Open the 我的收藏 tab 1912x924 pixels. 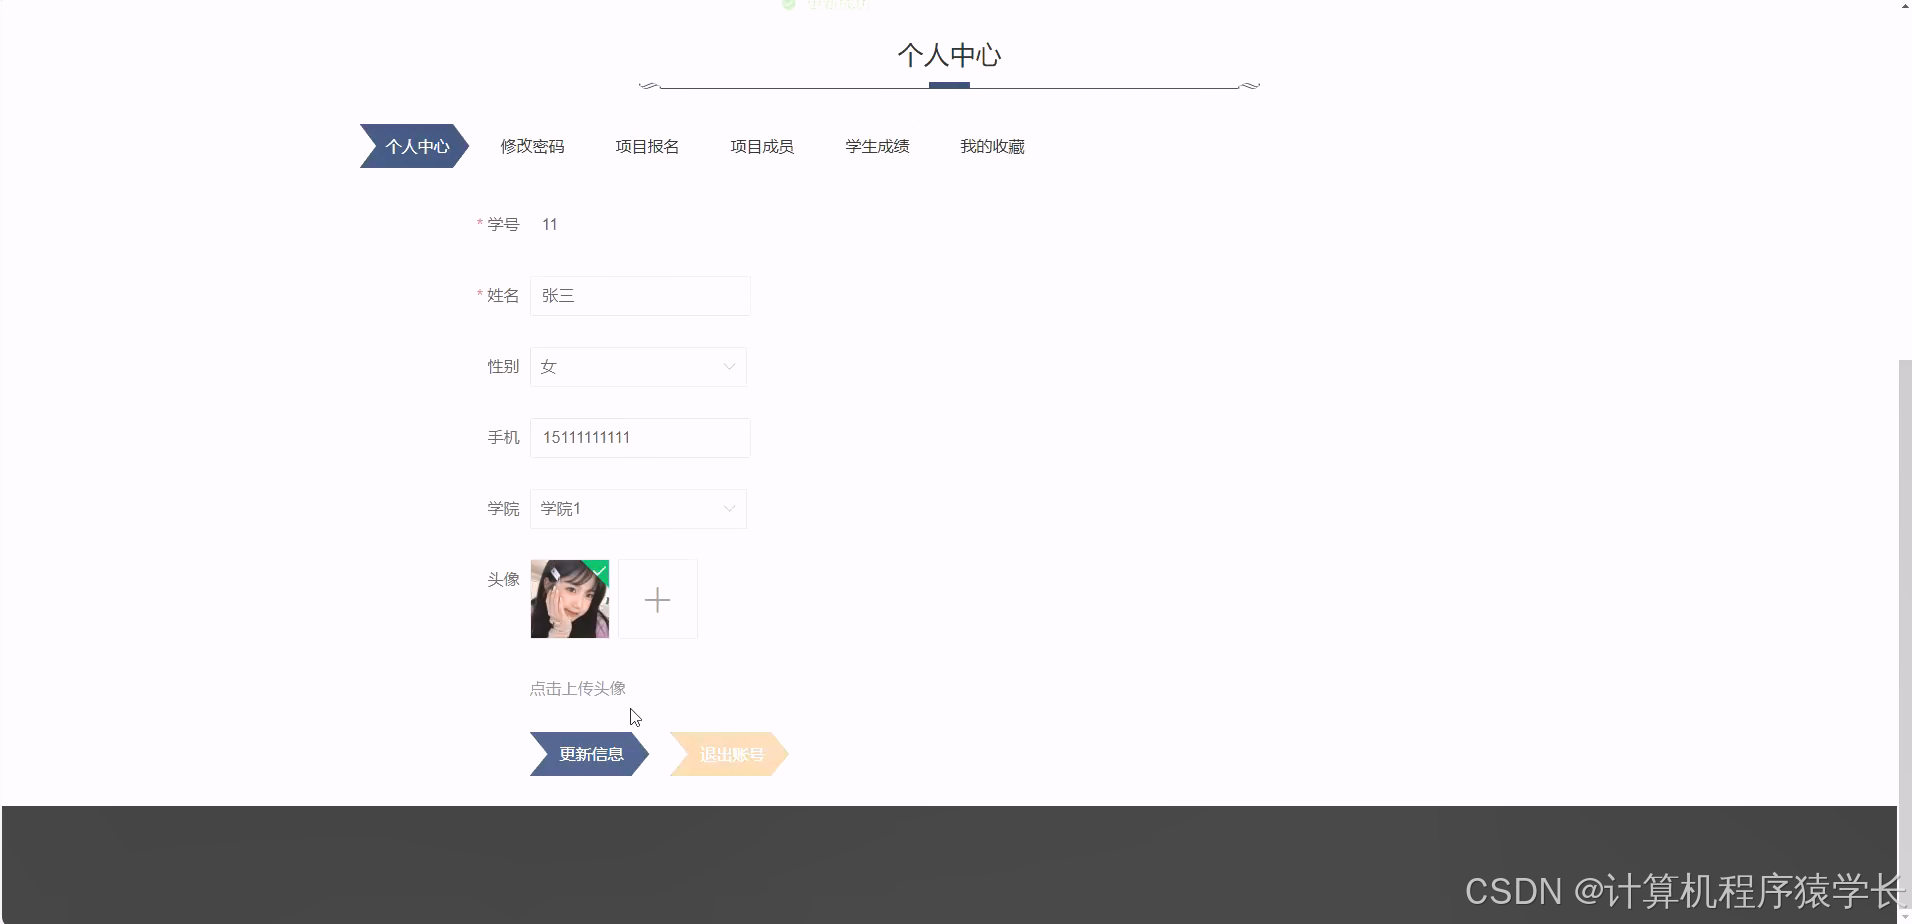point(992,146)
